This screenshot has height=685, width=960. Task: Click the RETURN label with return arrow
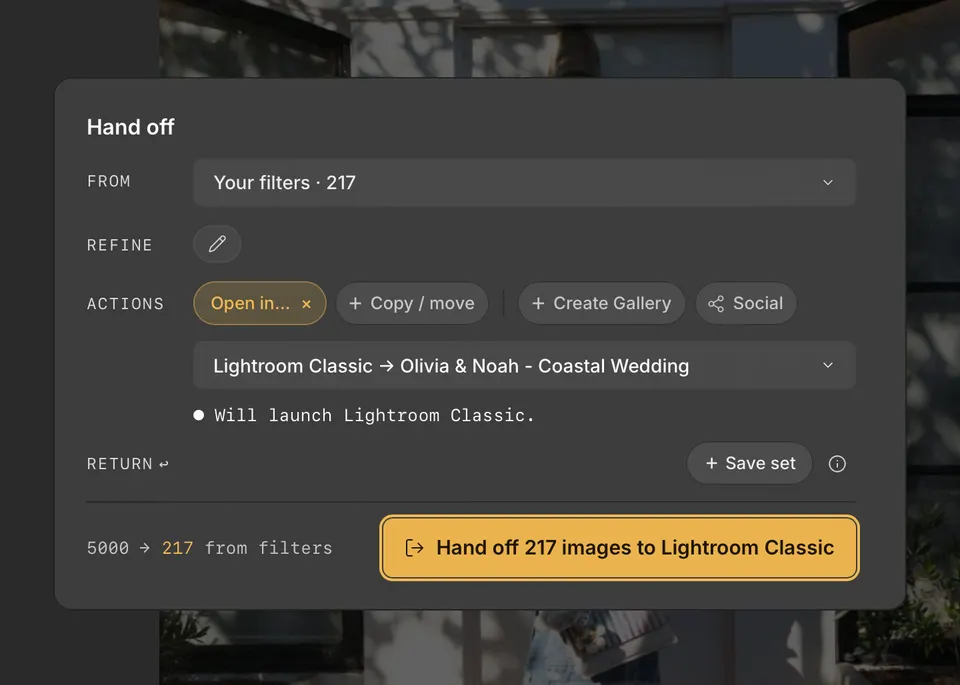coord(128,464)
